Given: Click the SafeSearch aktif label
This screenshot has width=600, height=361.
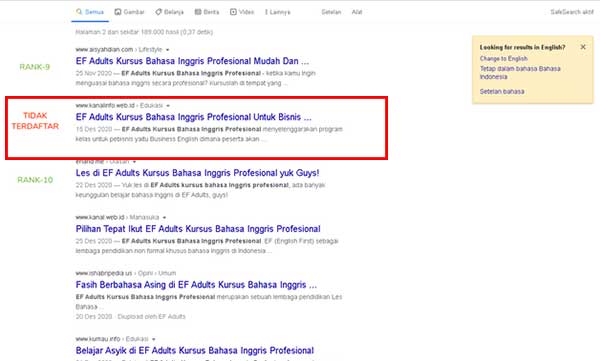Looking at the screenshot, I should (x=572, y=12).
